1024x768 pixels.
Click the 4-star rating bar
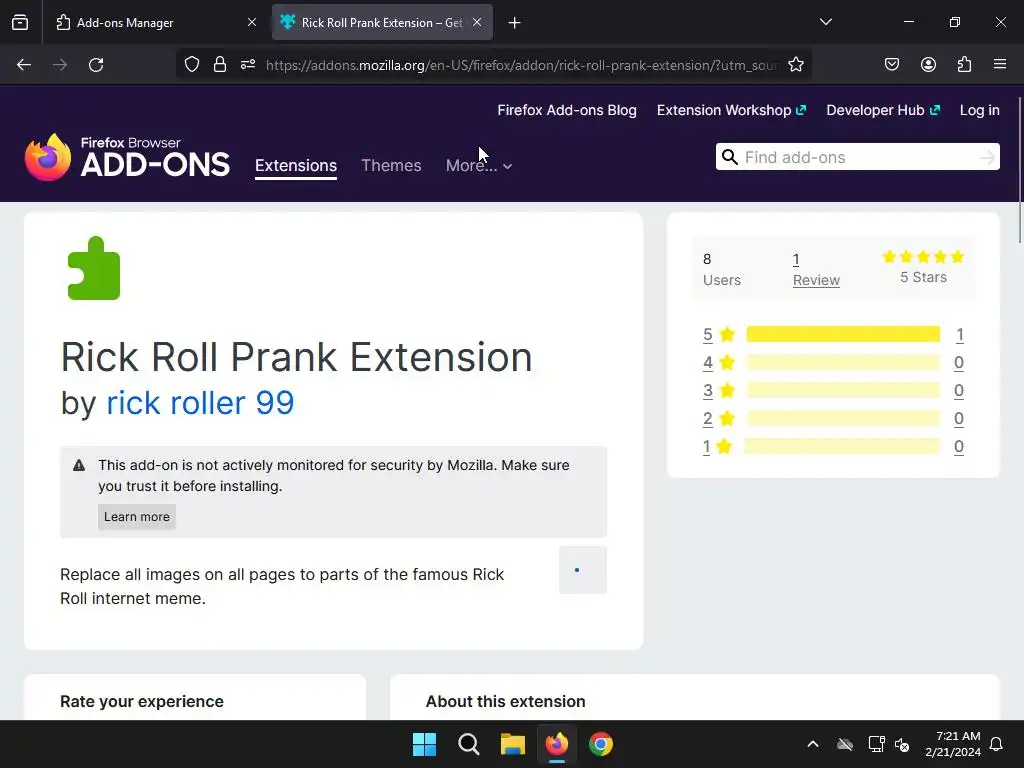point(843,362)
